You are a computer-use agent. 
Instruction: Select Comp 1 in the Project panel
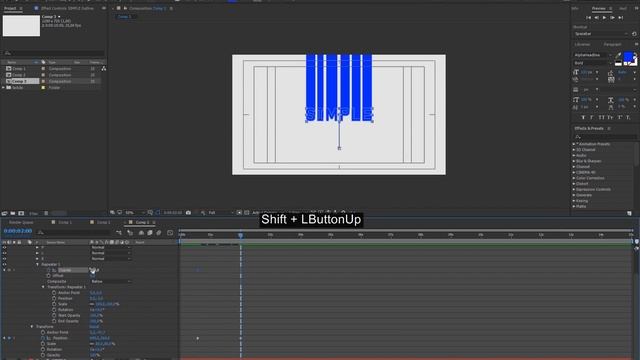19,69
